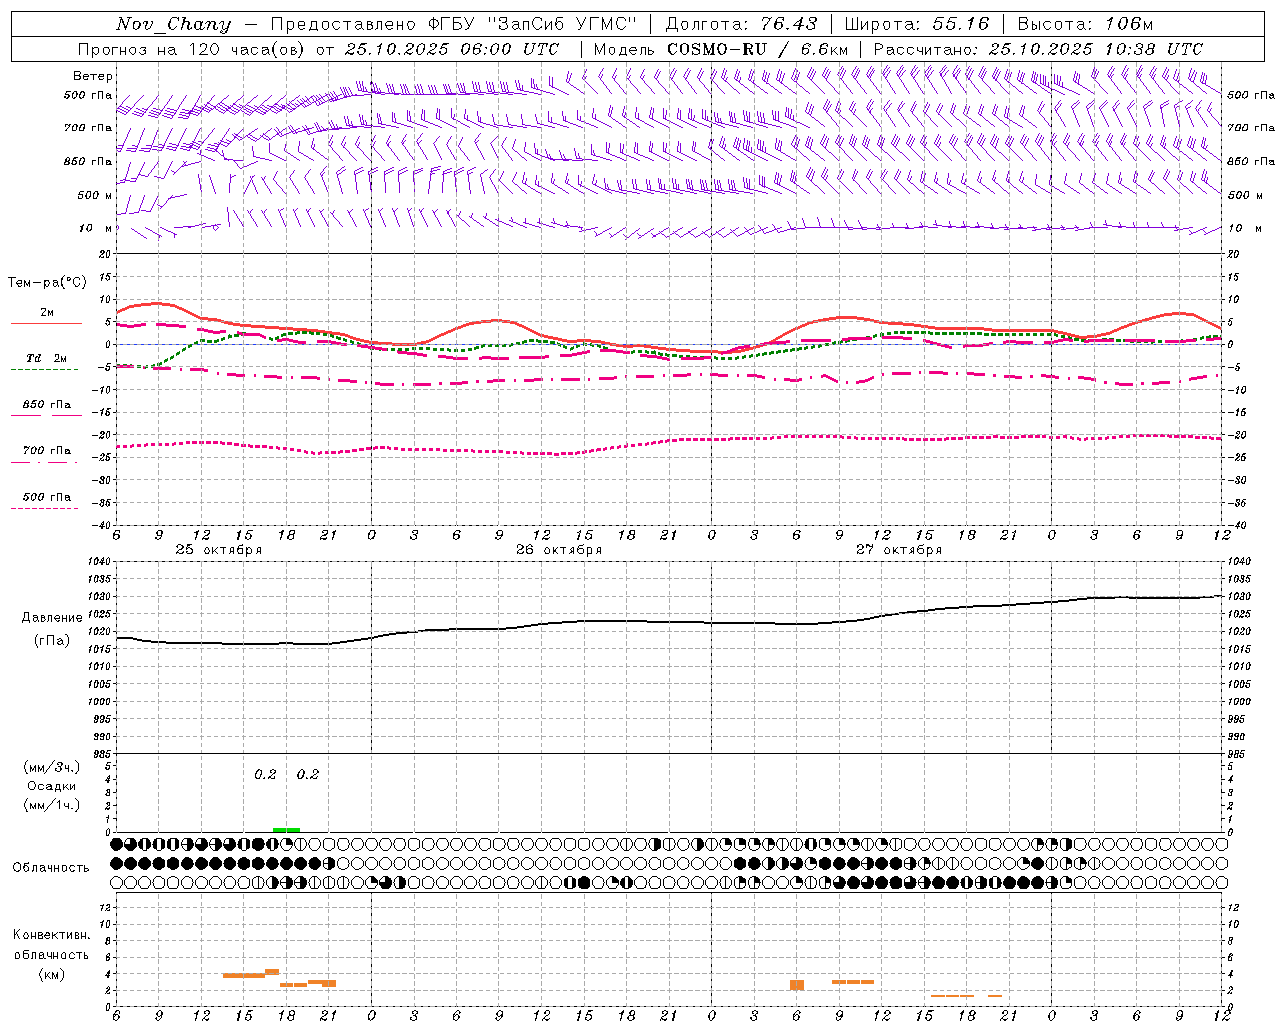This screenshot has width=1280, height=1024.
Task: Click the green precipitation bar near 18h
Action: [x=286, y=829]
